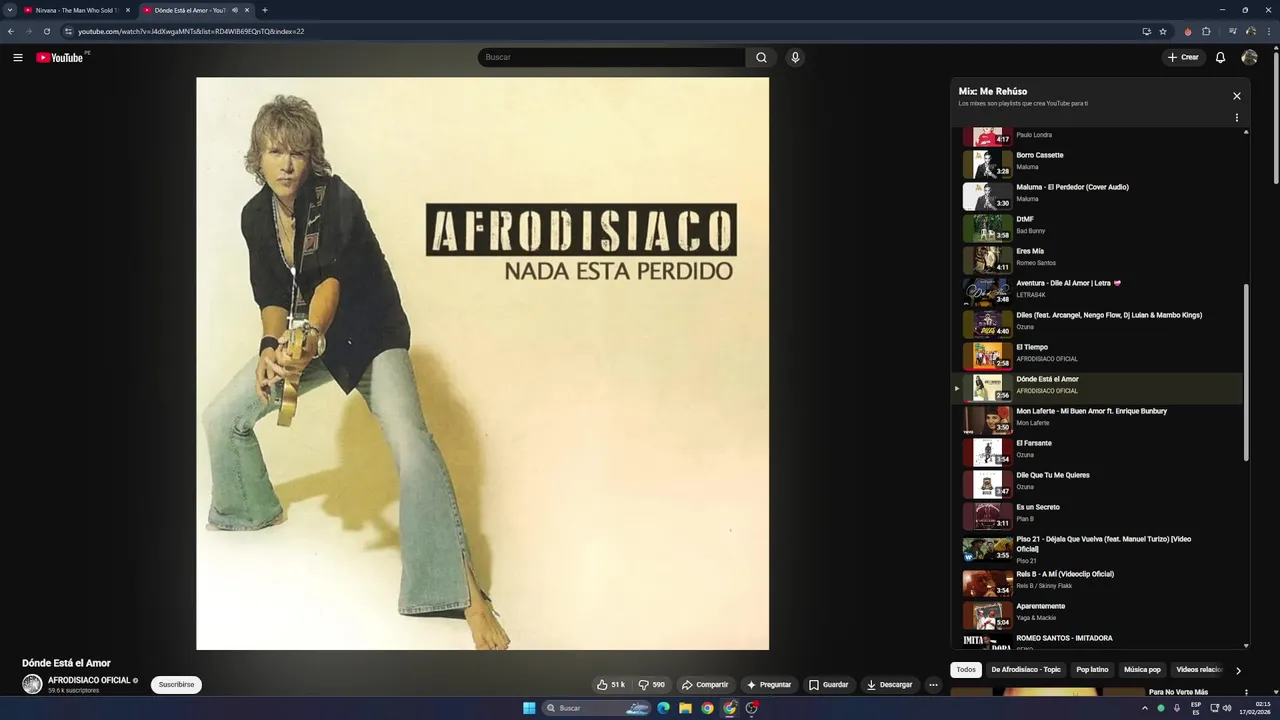
Task: Share the video via Compartir
Action: point(705,685)
